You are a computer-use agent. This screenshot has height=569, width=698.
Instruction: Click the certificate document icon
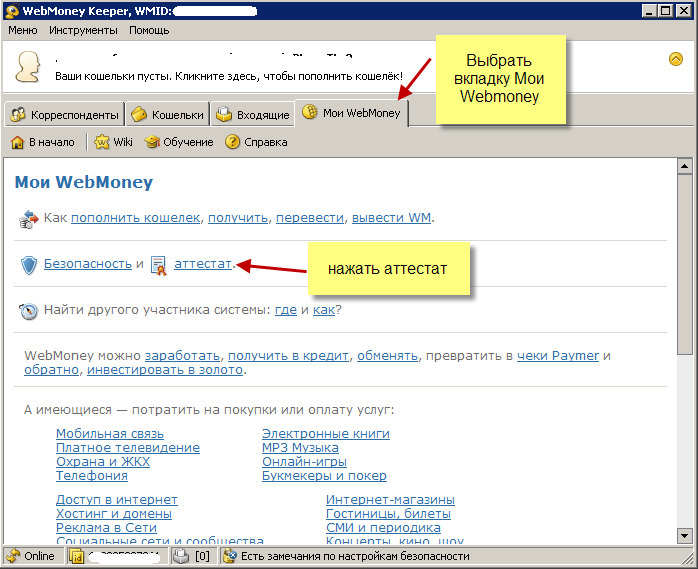coord(159,266)
